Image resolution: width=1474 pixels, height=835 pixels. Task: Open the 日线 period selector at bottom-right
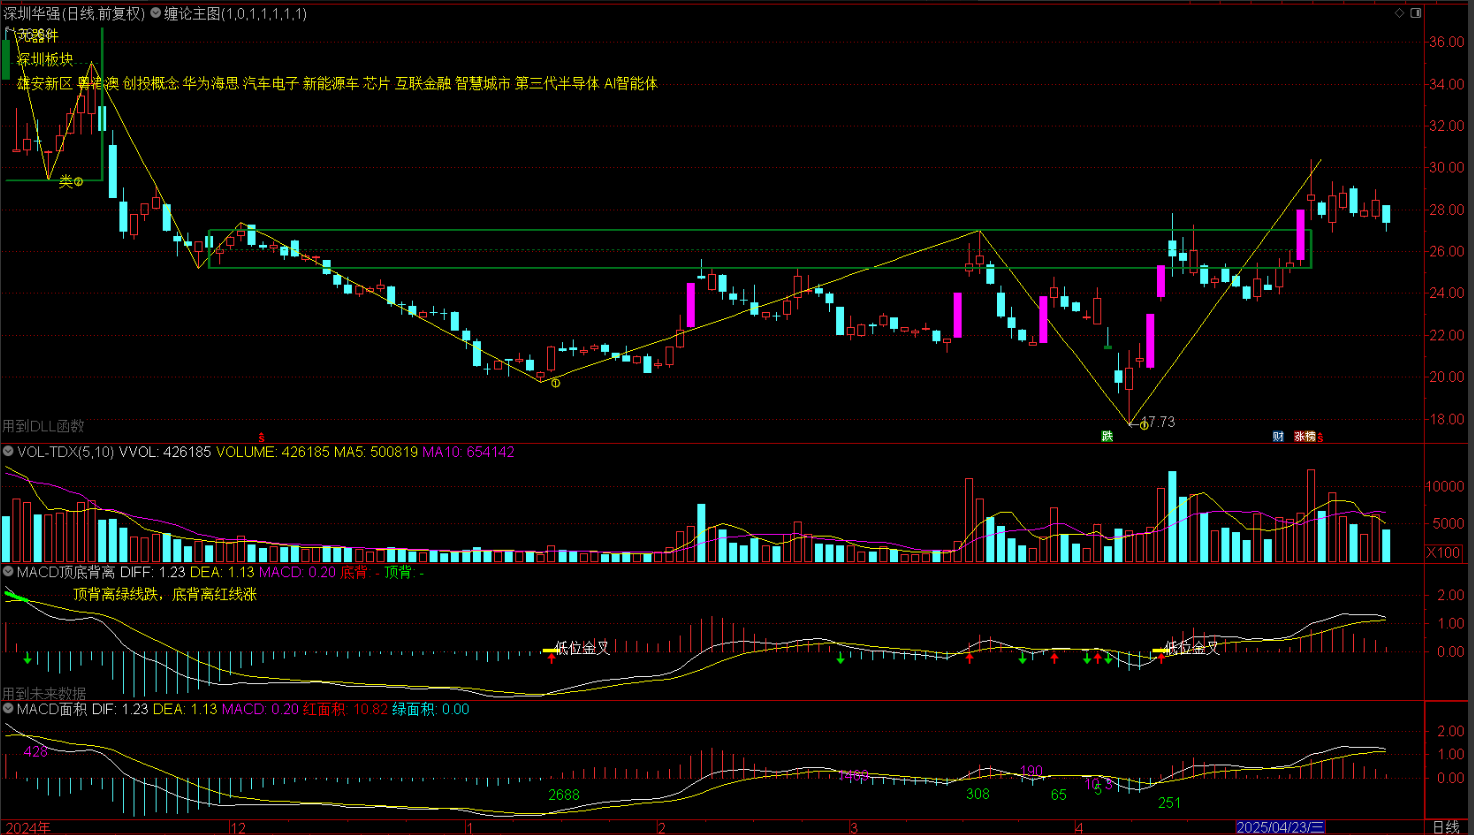point(1445,827)
